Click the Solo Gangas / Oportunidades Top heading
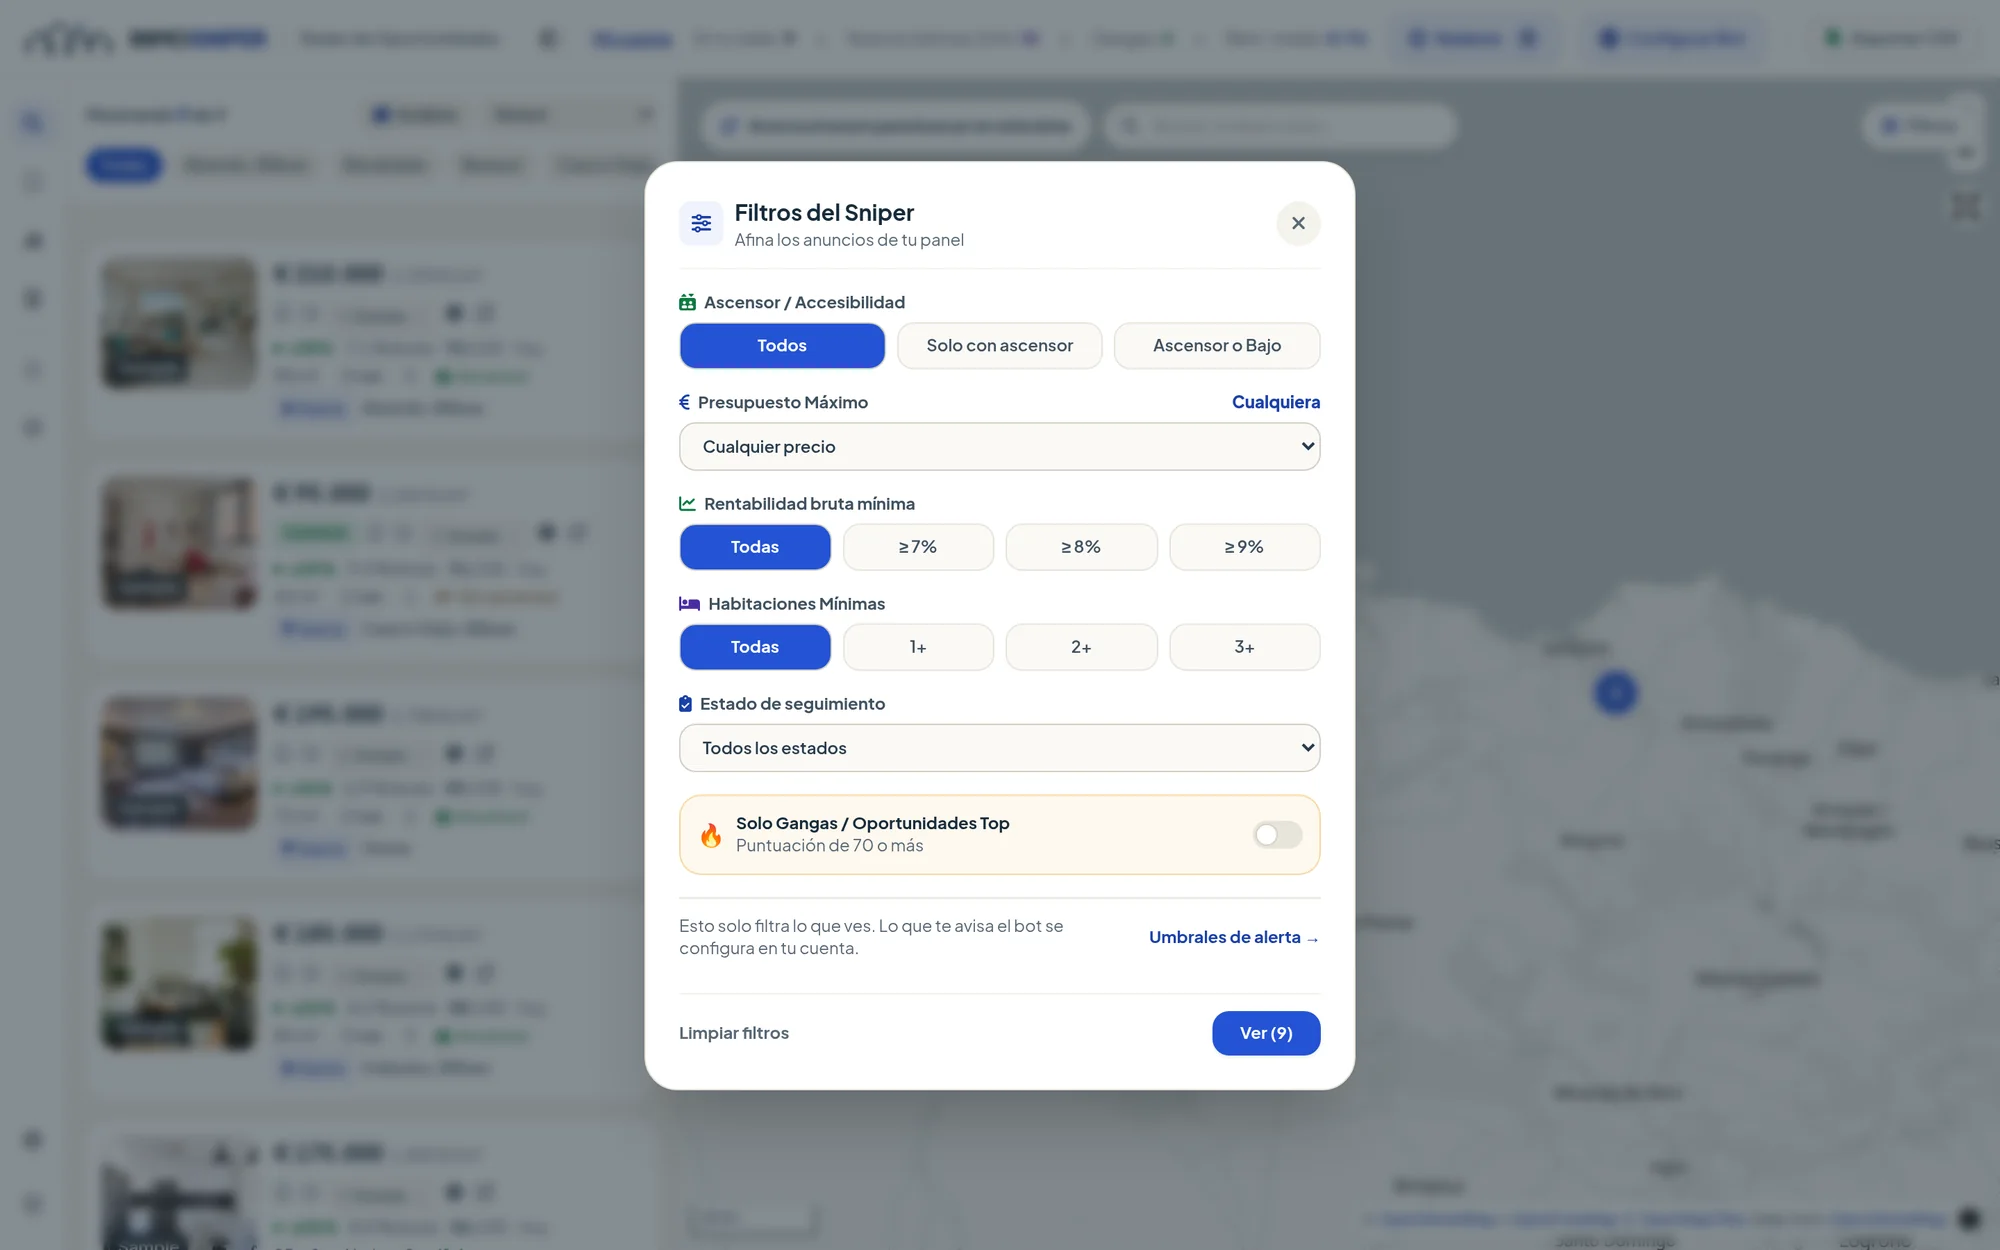Viewport: 2000px width, 1250px height. coord(873,823)
